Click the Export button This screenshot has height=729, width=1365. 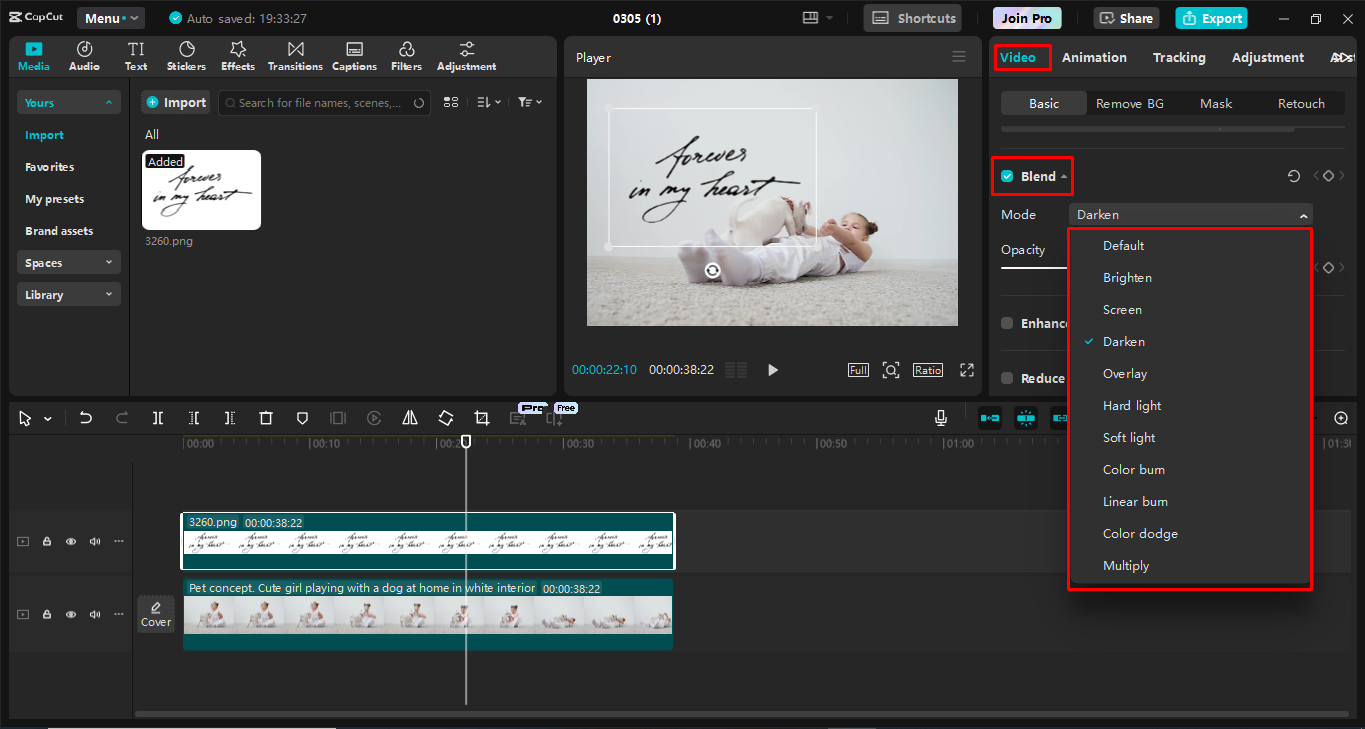pyautogui.click(x=1210, y=18)
